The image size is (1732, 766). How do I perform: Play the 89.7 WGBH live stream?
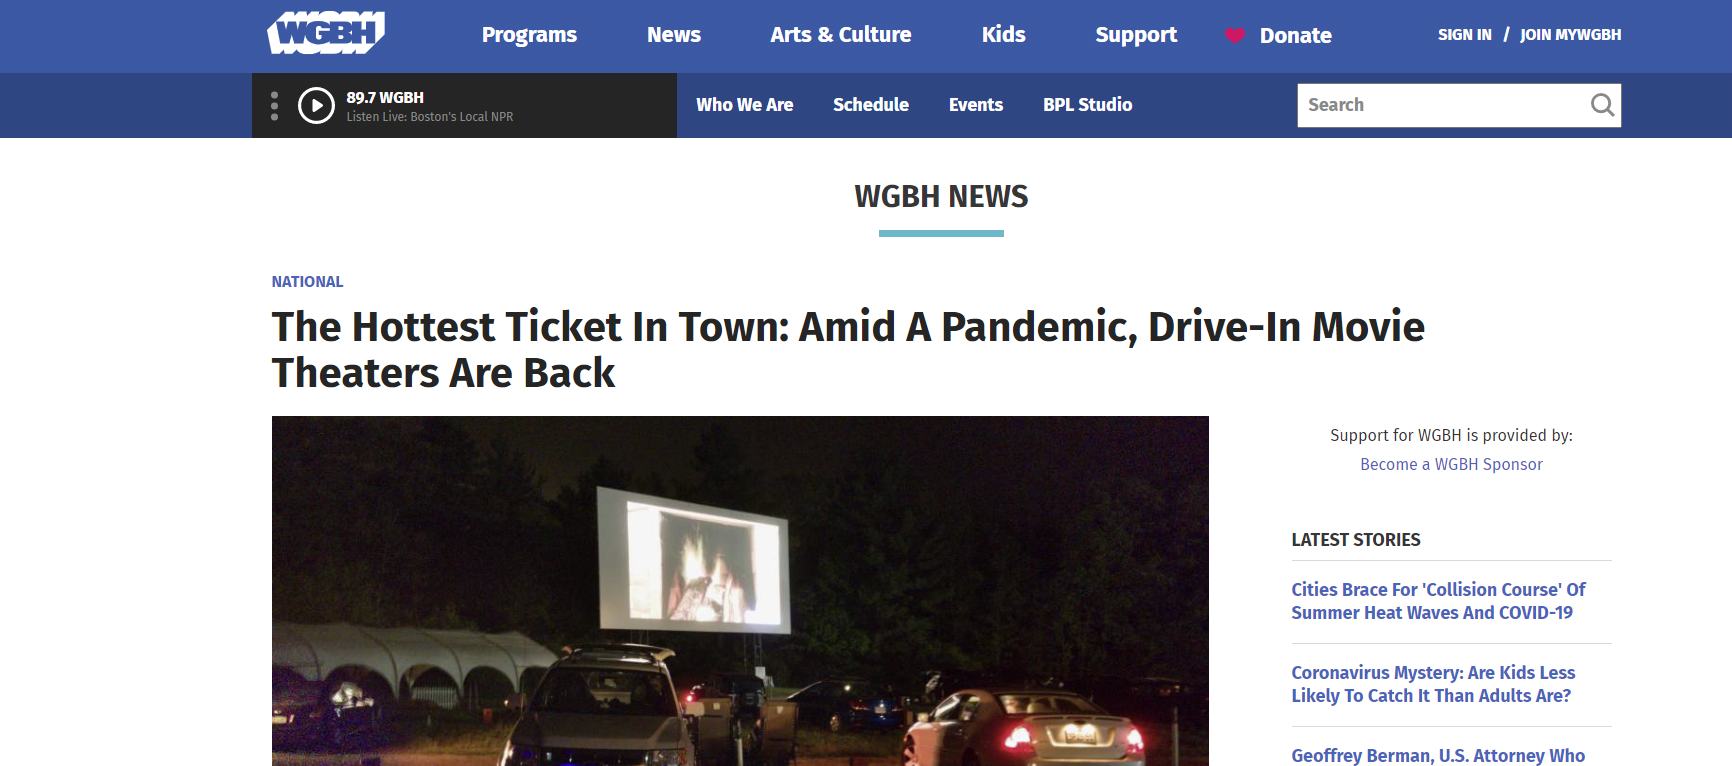(316, 105)
